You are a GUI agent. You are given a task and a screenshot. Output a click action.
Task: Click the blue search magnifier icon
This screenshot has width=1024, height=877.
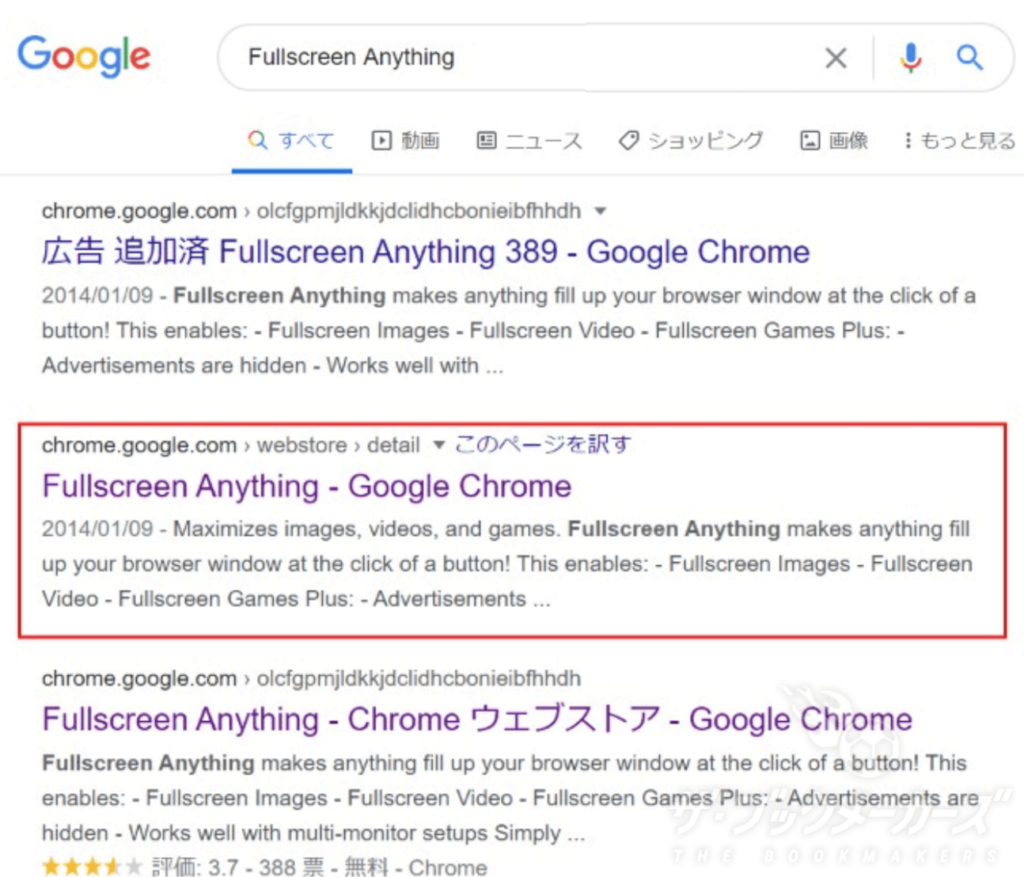point(970,57)
